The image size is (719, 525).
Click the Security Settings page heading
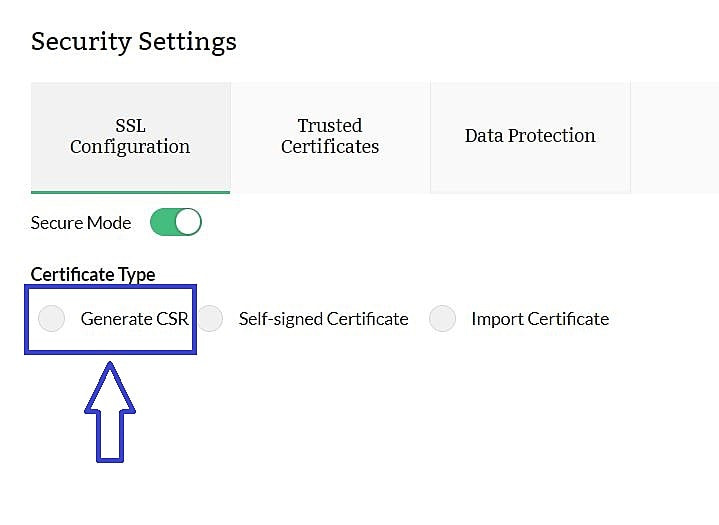pyautogui.click(x=134, y=42)
